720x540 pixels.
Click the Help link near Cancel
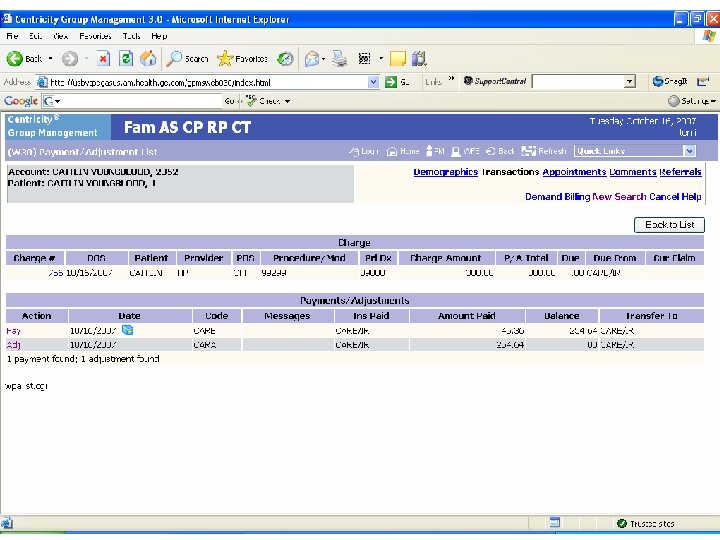pos(691,197)
